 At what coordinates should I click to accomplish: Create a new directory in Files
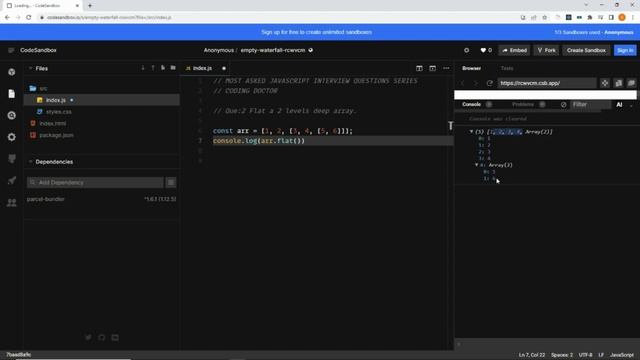click(x=173, y=68)
